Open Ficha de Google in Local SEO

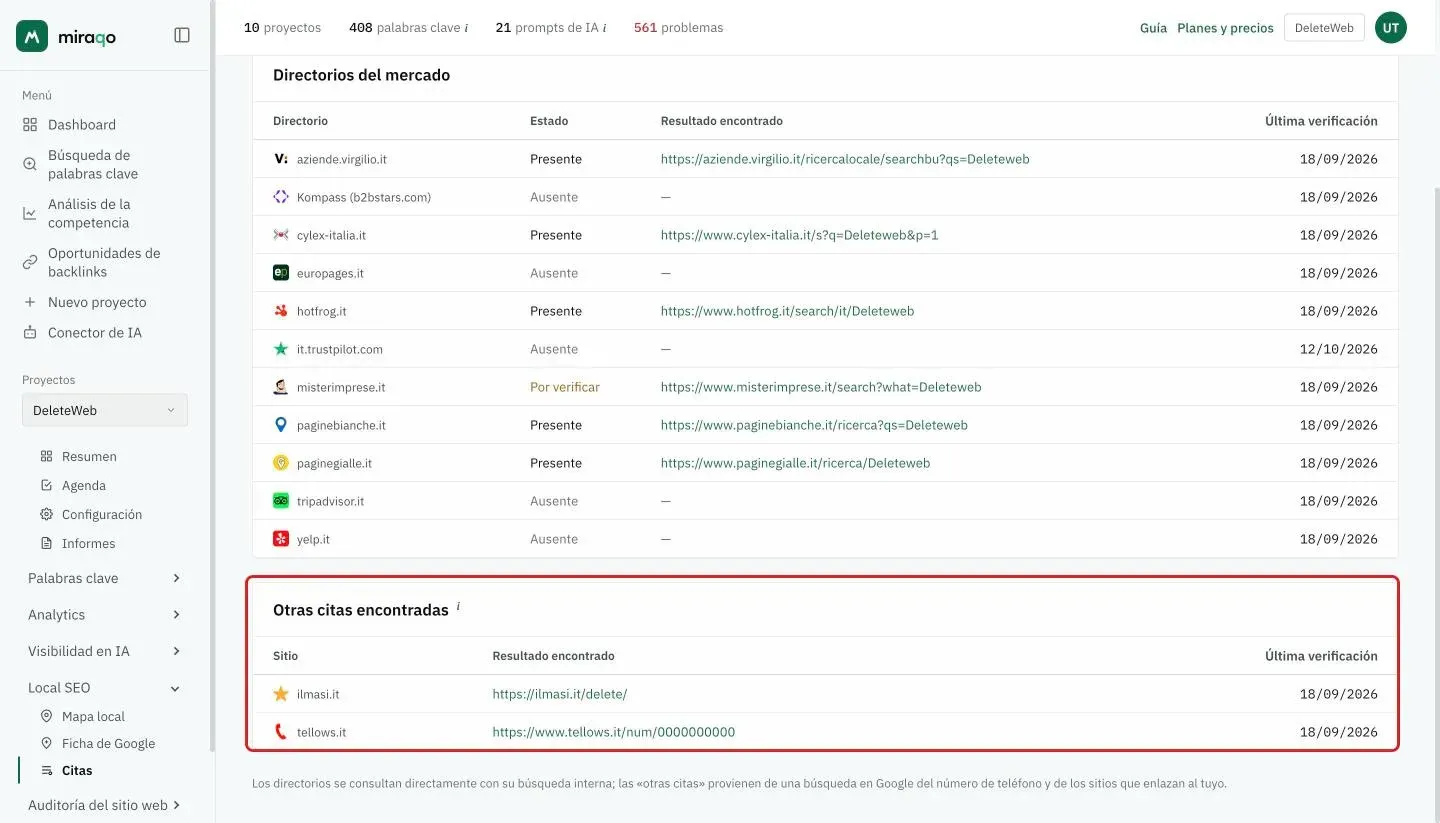coord(108,743)
